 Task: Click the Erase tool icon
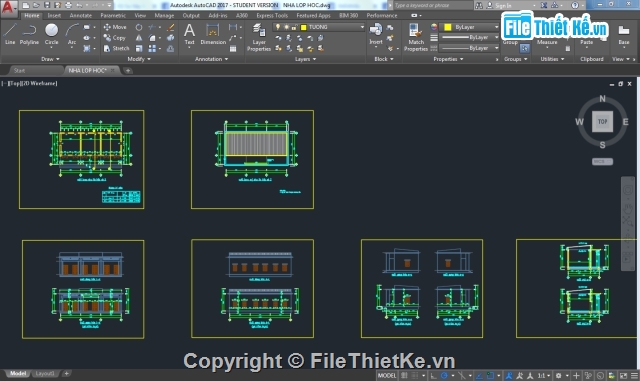pos(171,27)
